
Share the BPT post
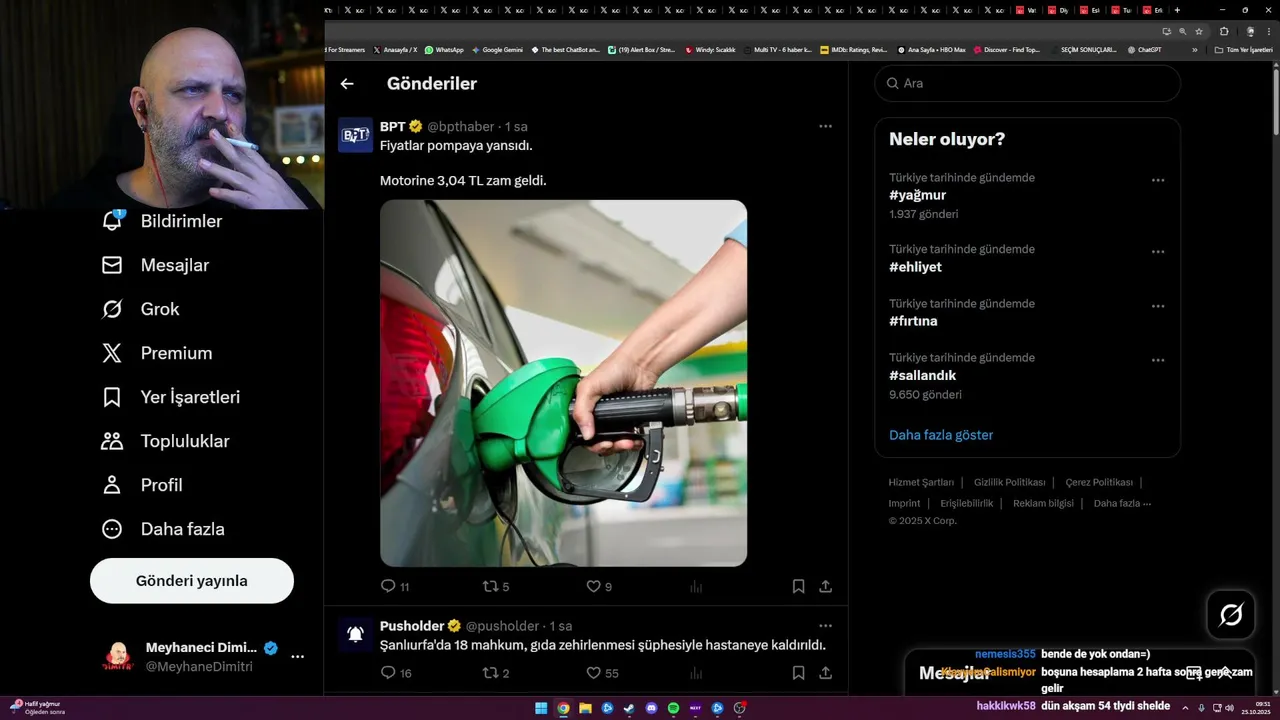pyautogui.click(x=826, y=587)
